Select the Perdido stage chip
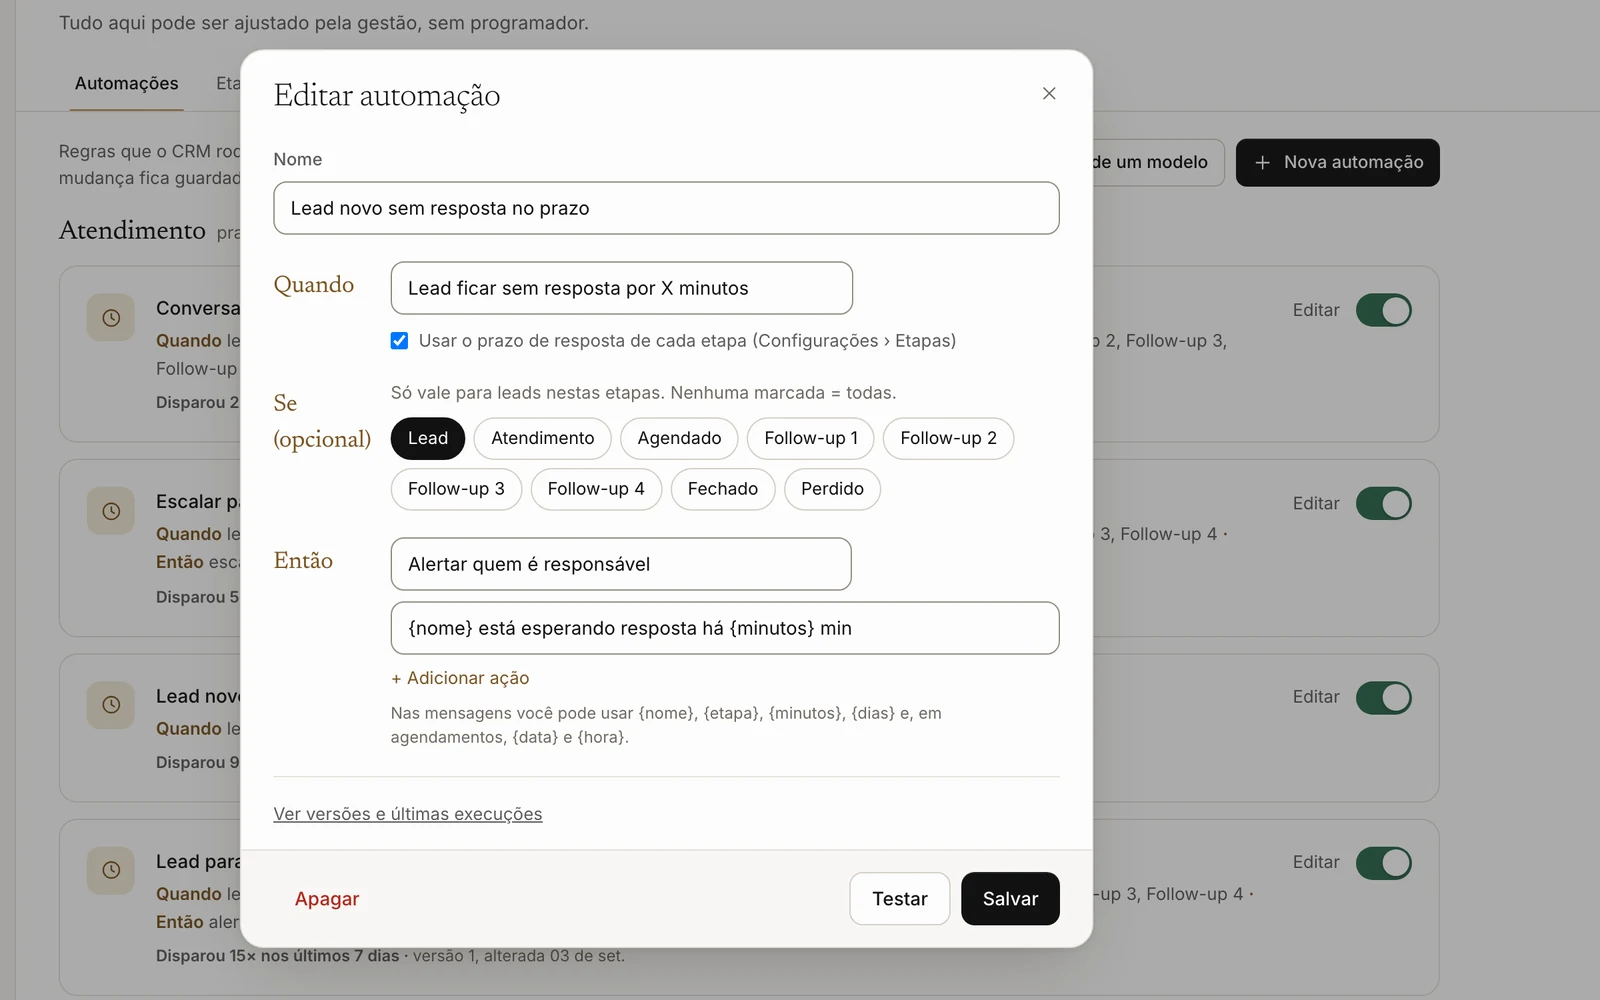 [x=832, y=489]
